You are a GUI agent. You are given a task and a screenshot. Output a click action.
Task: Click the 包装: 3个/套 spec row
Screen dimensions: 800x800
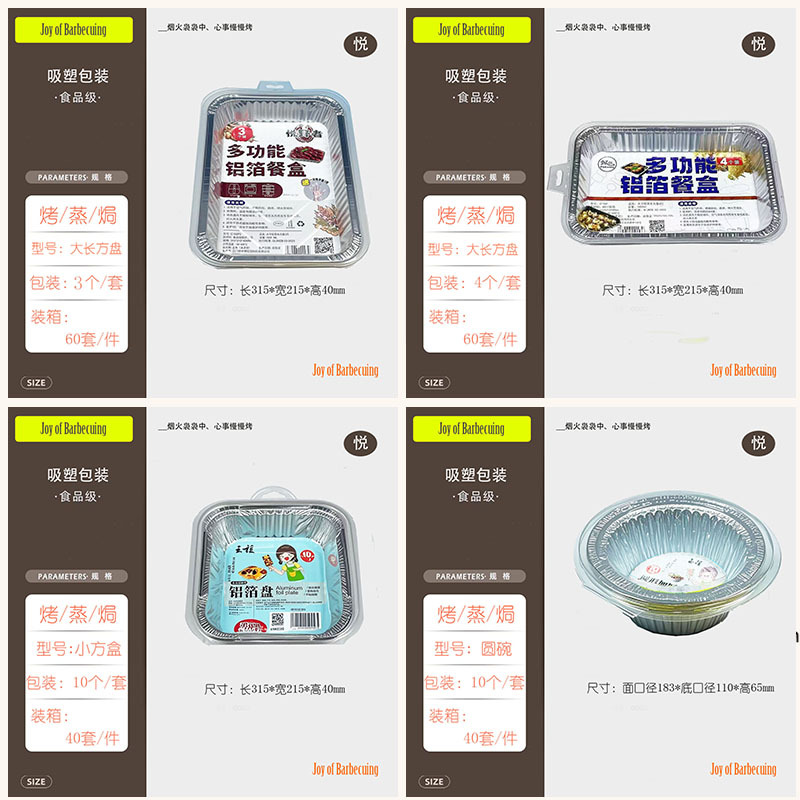point(77,283)
